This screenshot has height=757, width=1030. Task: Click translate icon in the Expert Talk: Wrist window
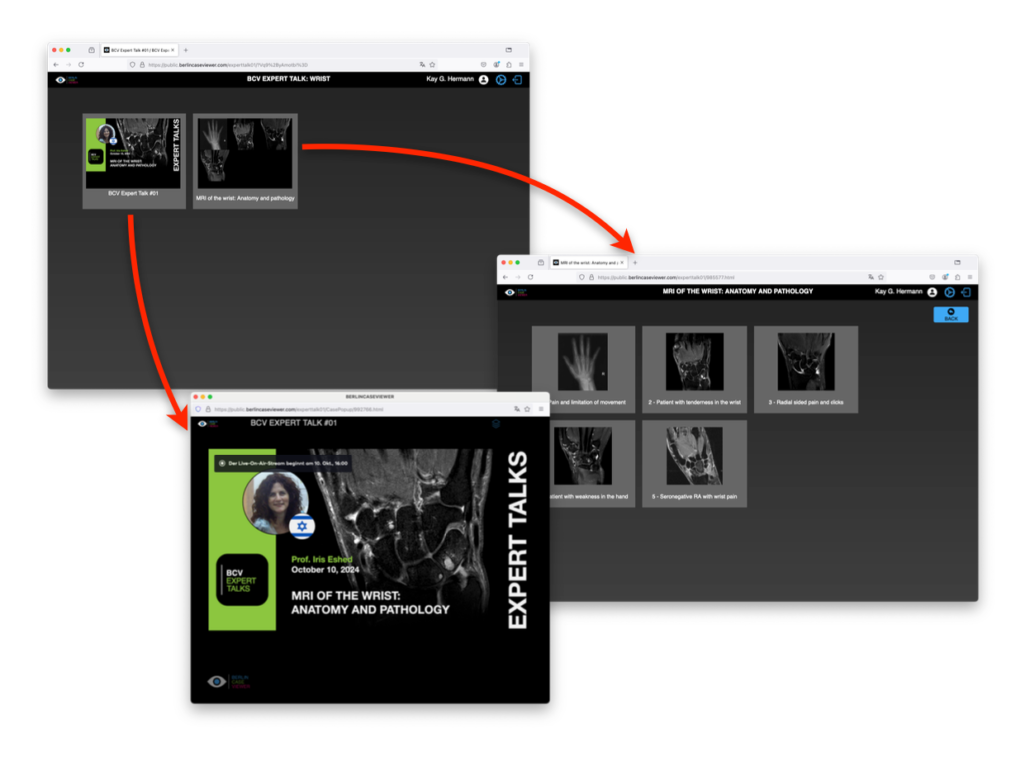tap(422, 64)
